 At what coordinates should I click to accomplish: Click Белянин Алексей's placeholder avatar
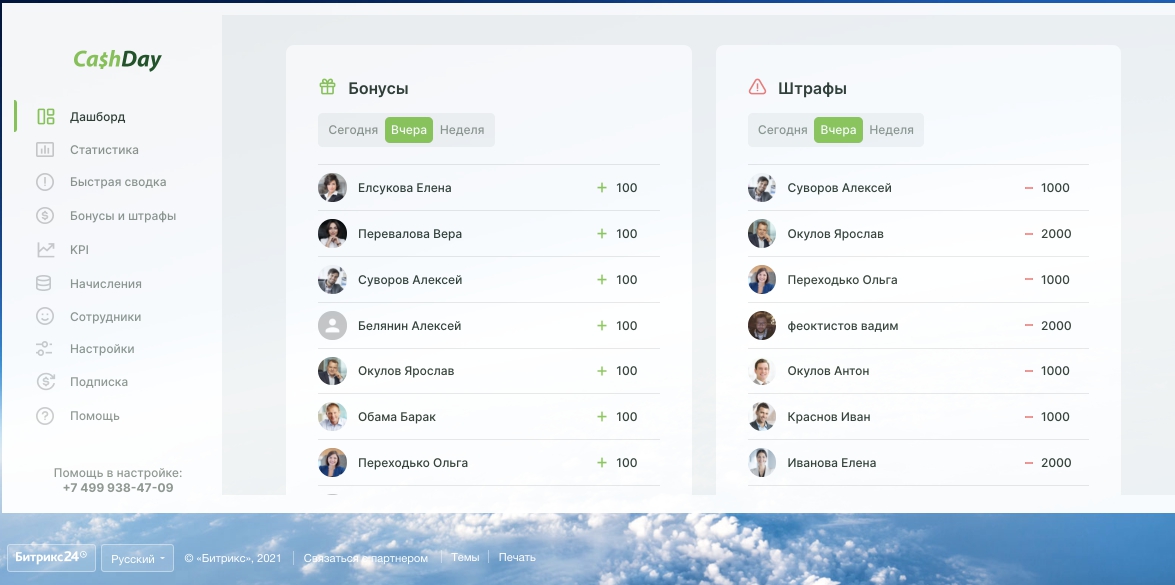pyautogui.click(x=332, y=326)
